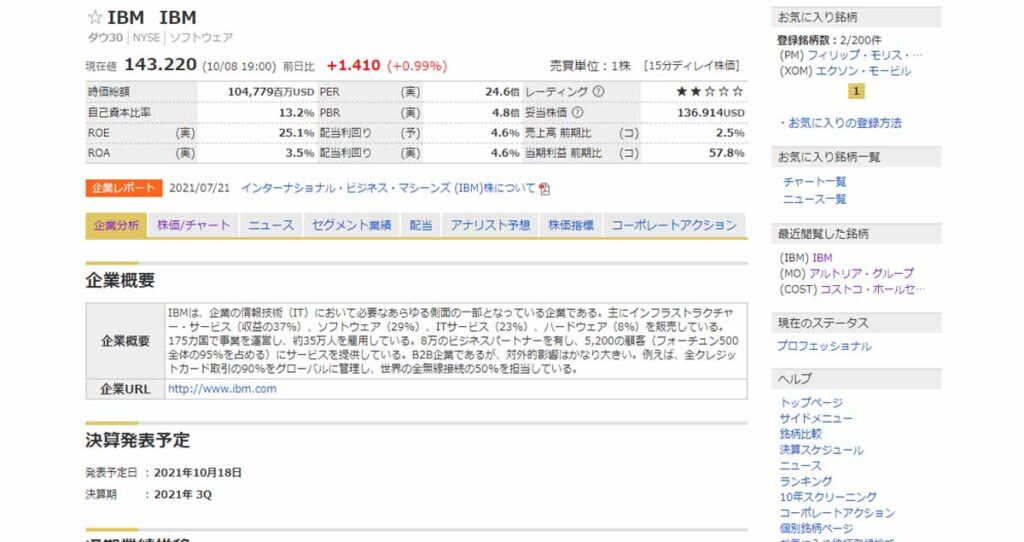
Task: Click the 企業レポート orange label
Action: click(123, 188)
